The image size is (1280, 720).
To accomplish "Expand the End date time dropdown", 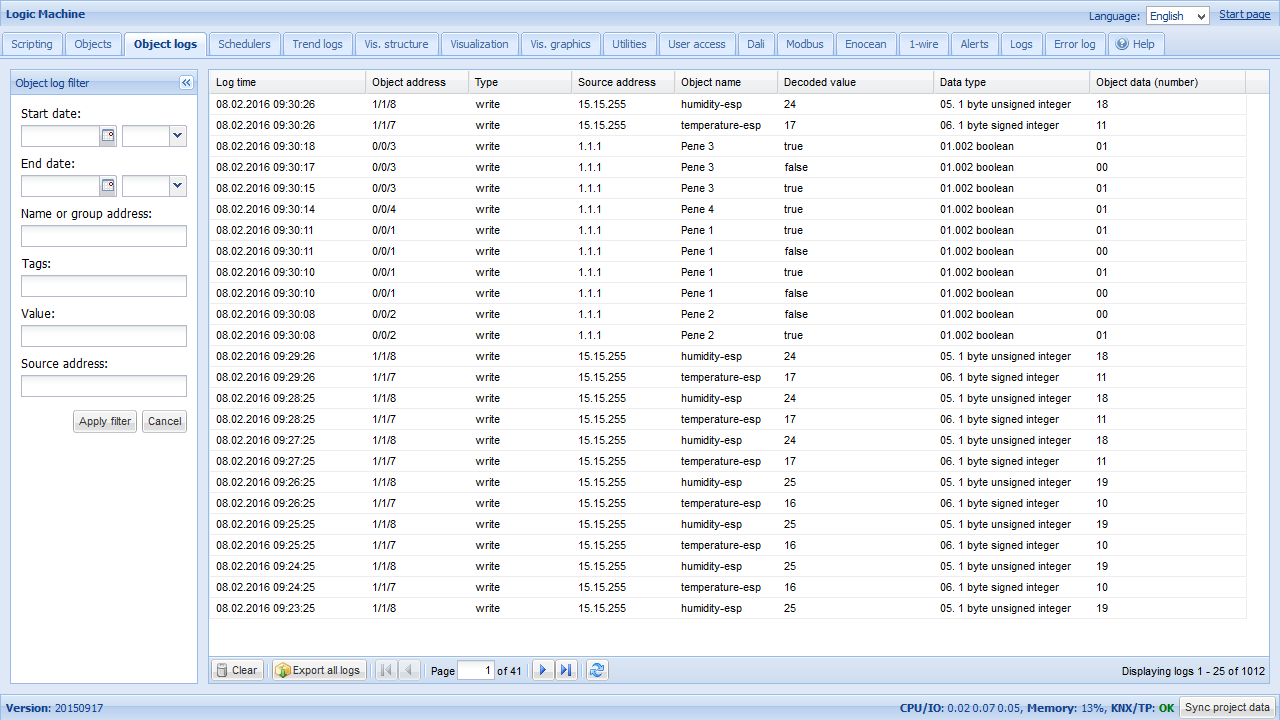I will coord(178,186).
